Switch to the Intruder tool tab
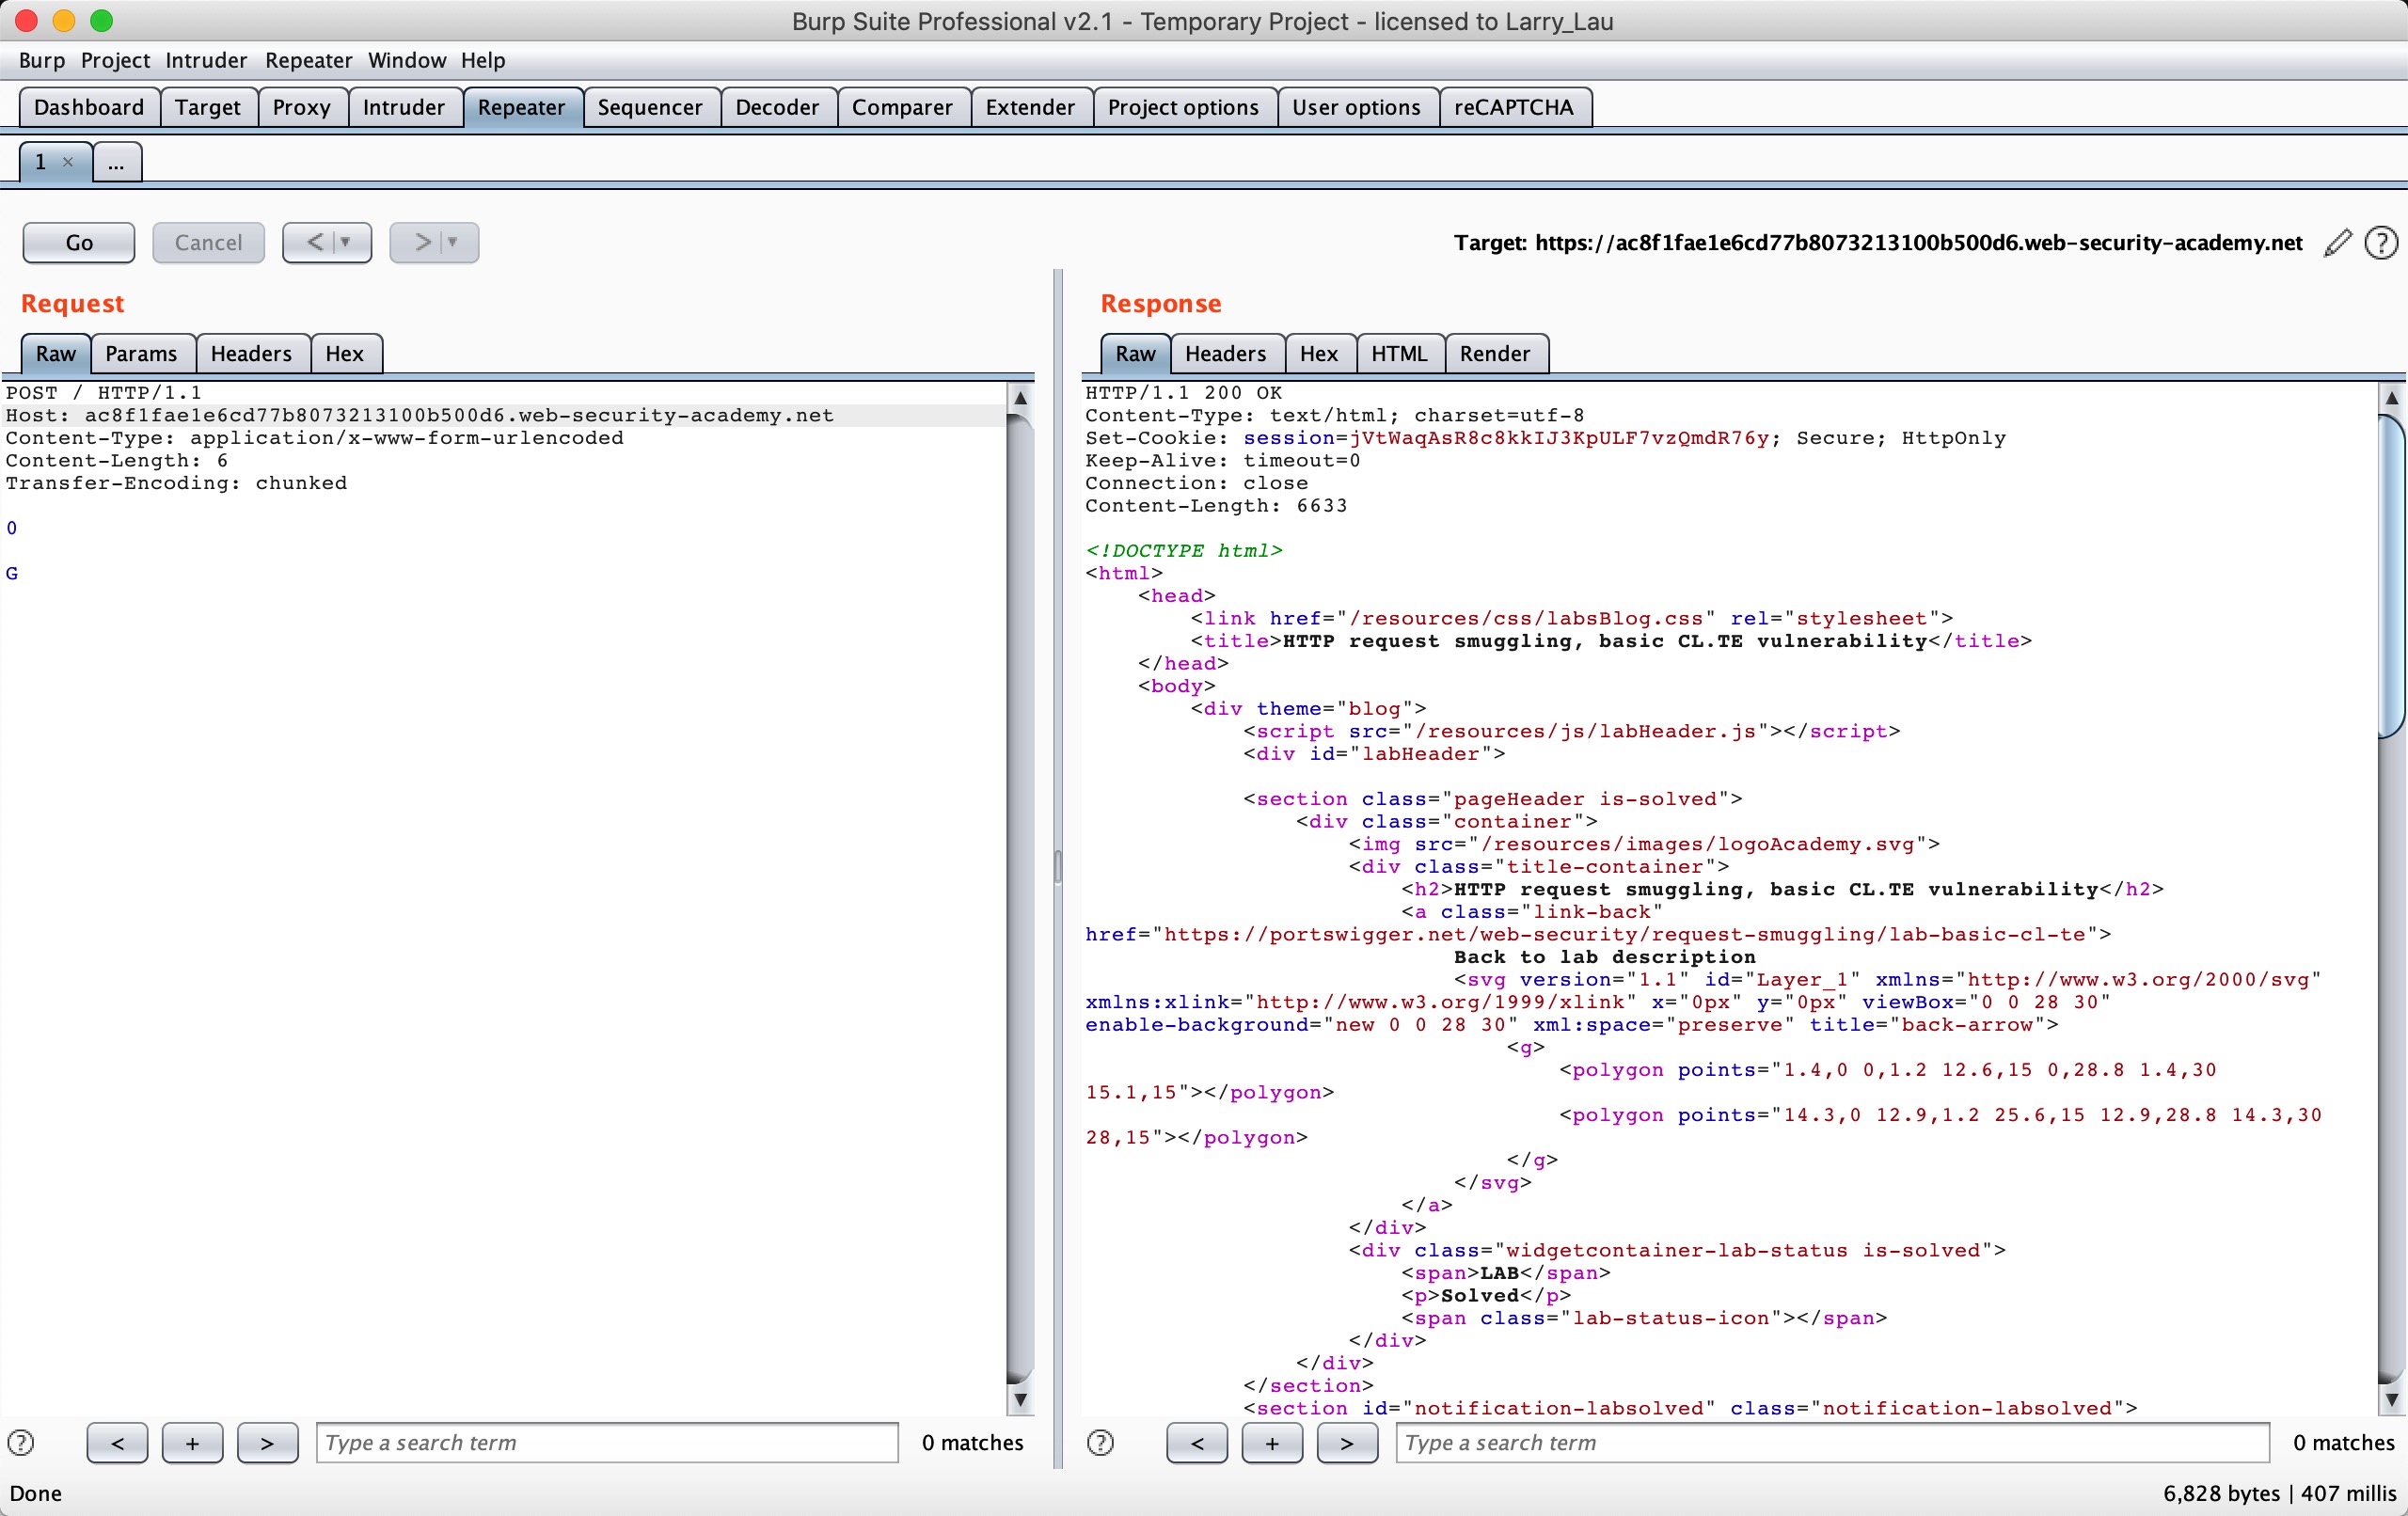The image size is (2408, 1516). tap(404, 107)
